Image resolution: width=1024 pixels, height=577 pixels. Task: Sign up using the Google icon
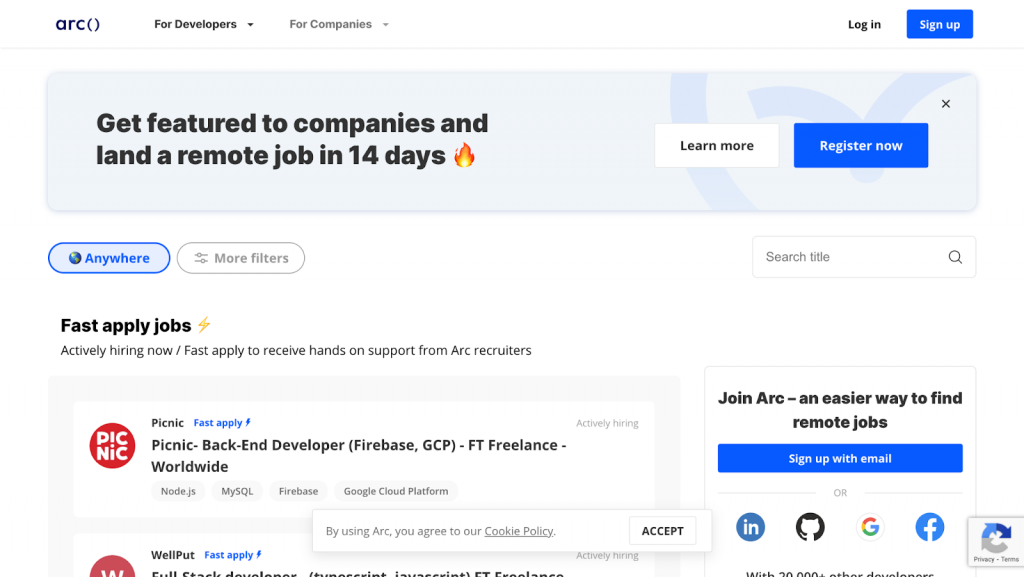coord(870,526)
